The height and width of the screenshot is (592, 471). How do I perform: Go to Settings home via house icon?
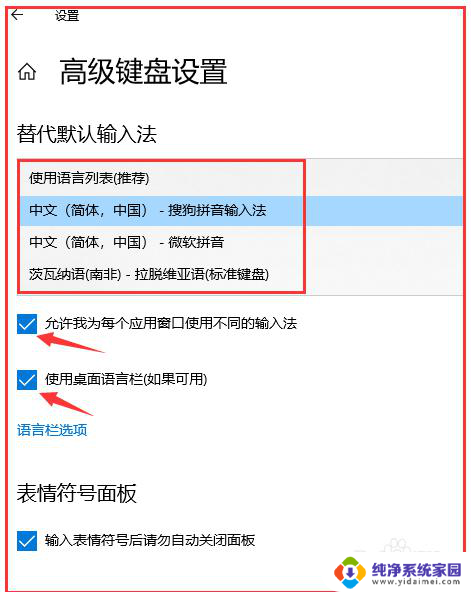(27, 71)
